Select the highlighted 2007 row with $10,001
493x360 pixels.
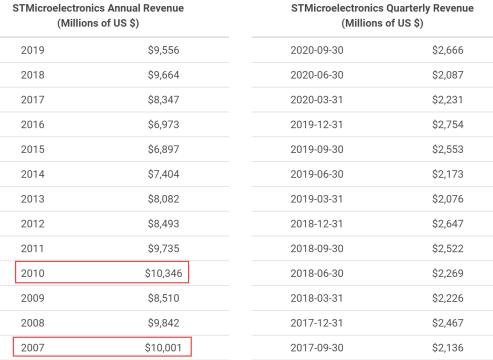(x=102, y=347)
